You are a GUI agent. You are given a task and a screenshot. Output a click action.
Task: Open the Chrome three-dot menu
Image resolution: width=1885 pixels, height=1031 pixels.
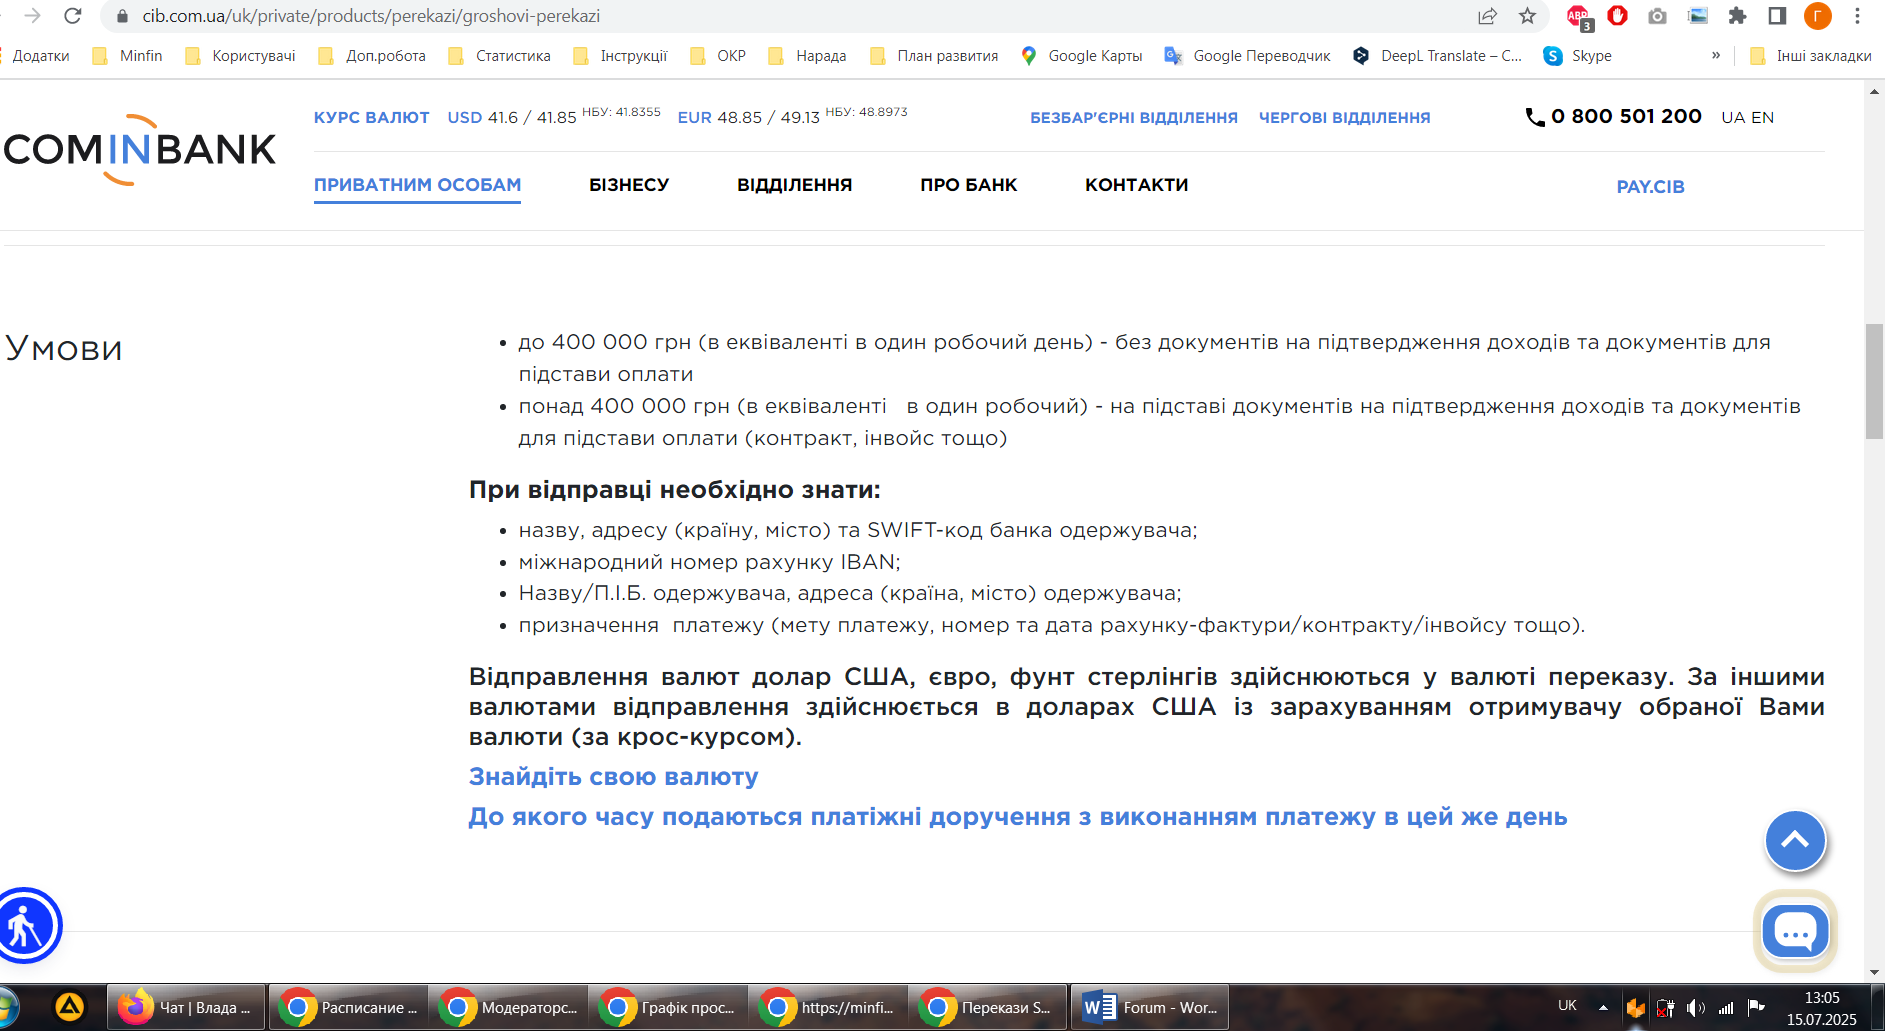click(1857, 16)
